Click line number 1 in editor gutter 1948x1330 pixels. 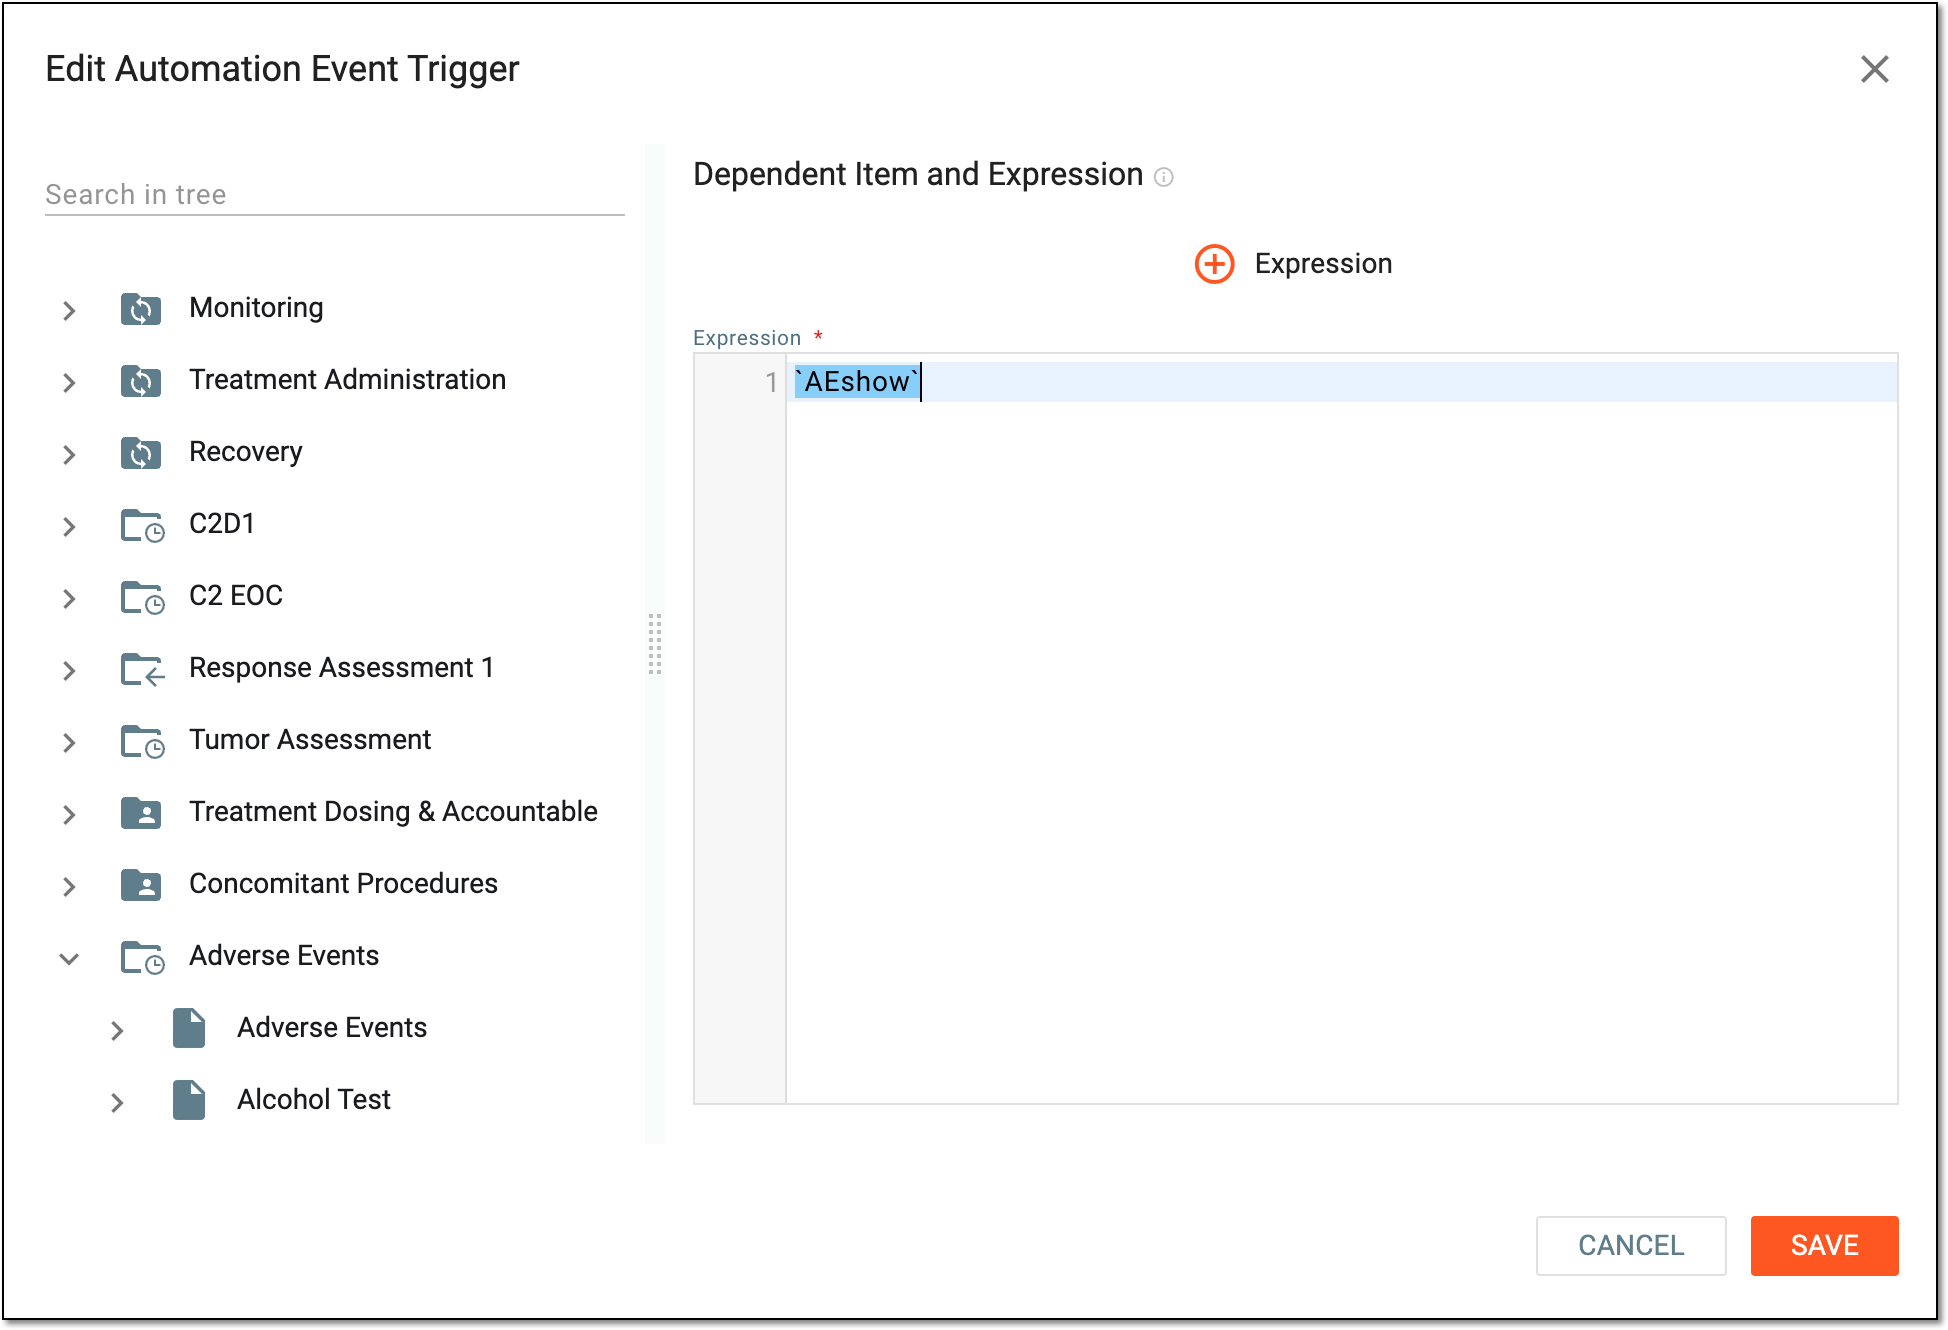pyautogui.click(x=771, y=382)
